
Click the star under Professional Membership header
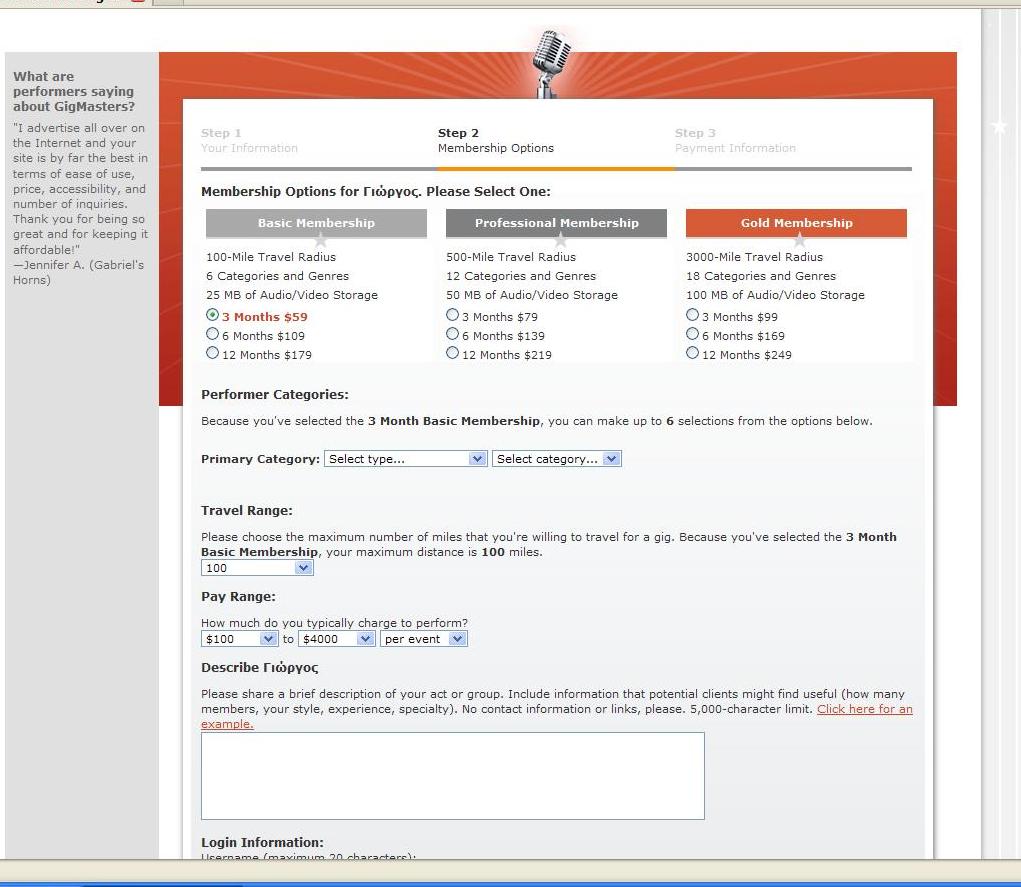click(x=560, y=240)
